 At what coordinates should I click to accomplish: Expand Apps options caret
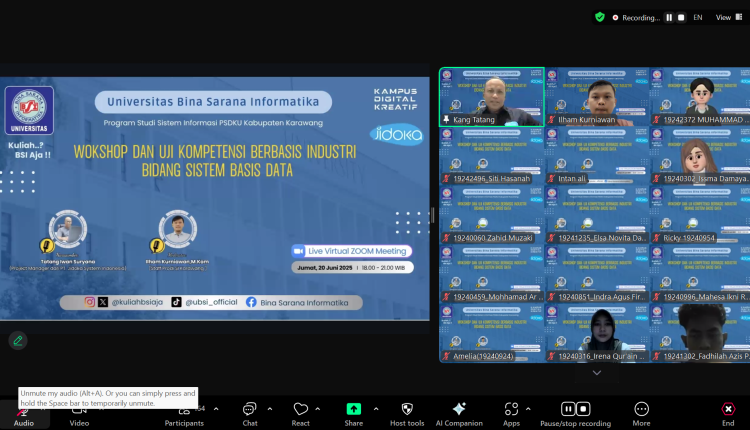[x=528, y=409]
